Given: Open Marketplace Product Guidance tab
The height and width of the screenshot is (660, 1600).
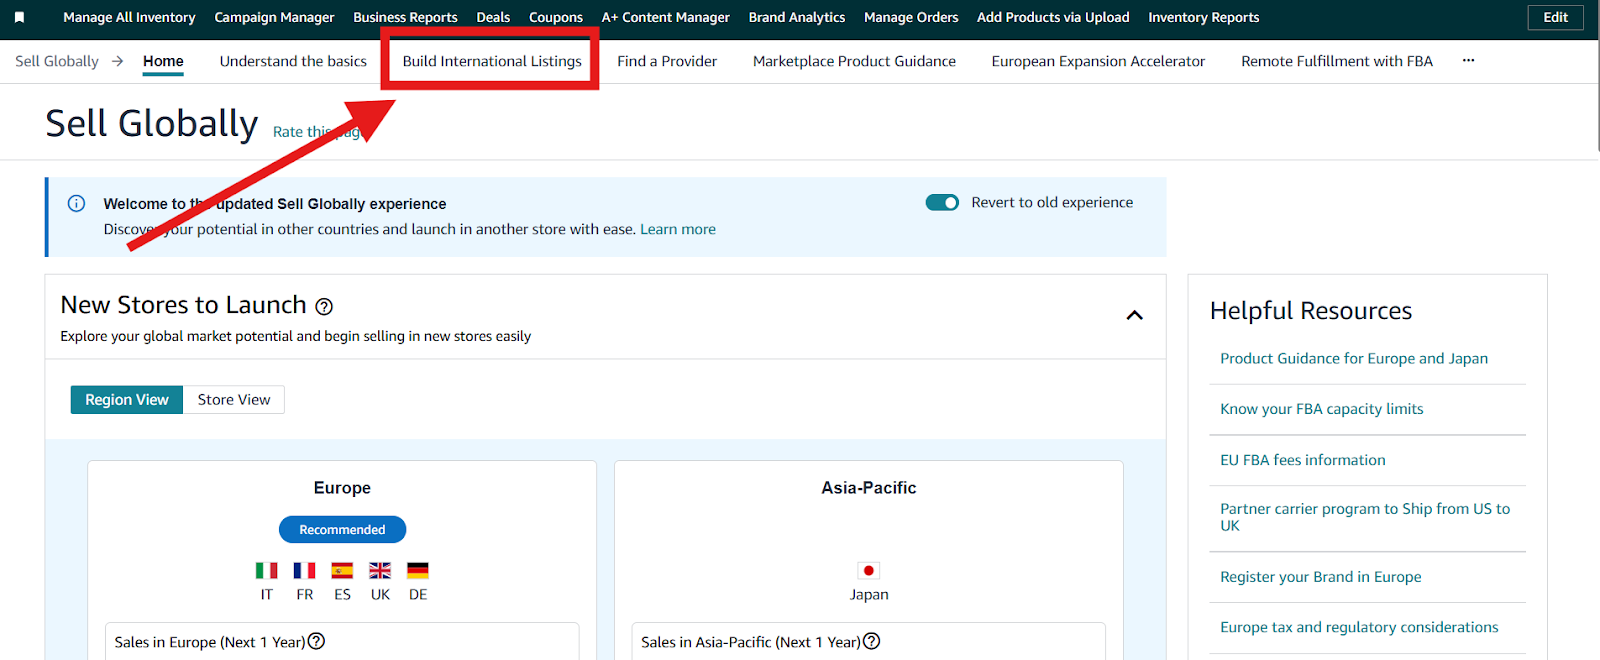Looking at the screenshot, I should [854, 61].
